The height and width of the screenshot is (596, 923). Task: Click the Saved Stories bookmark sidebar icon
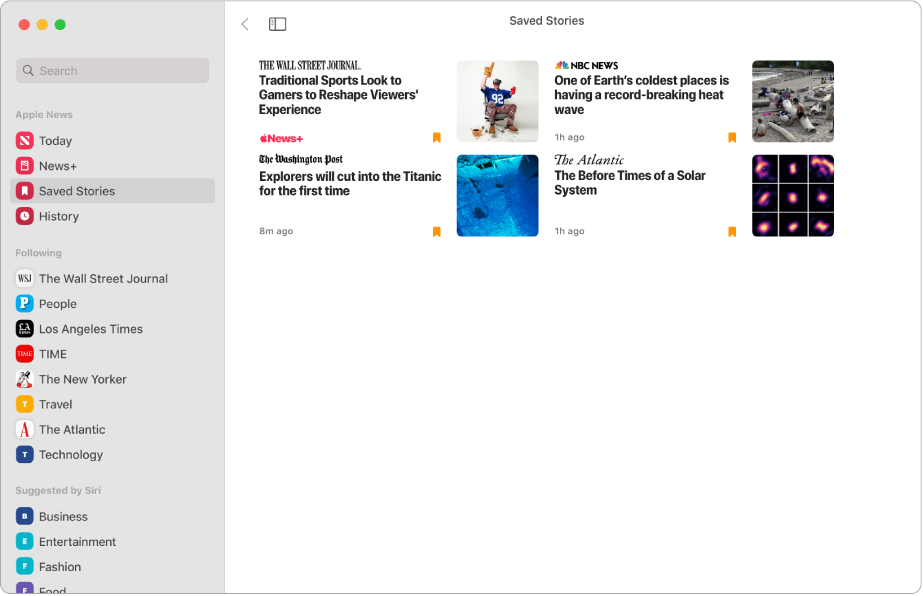(24, 191)
